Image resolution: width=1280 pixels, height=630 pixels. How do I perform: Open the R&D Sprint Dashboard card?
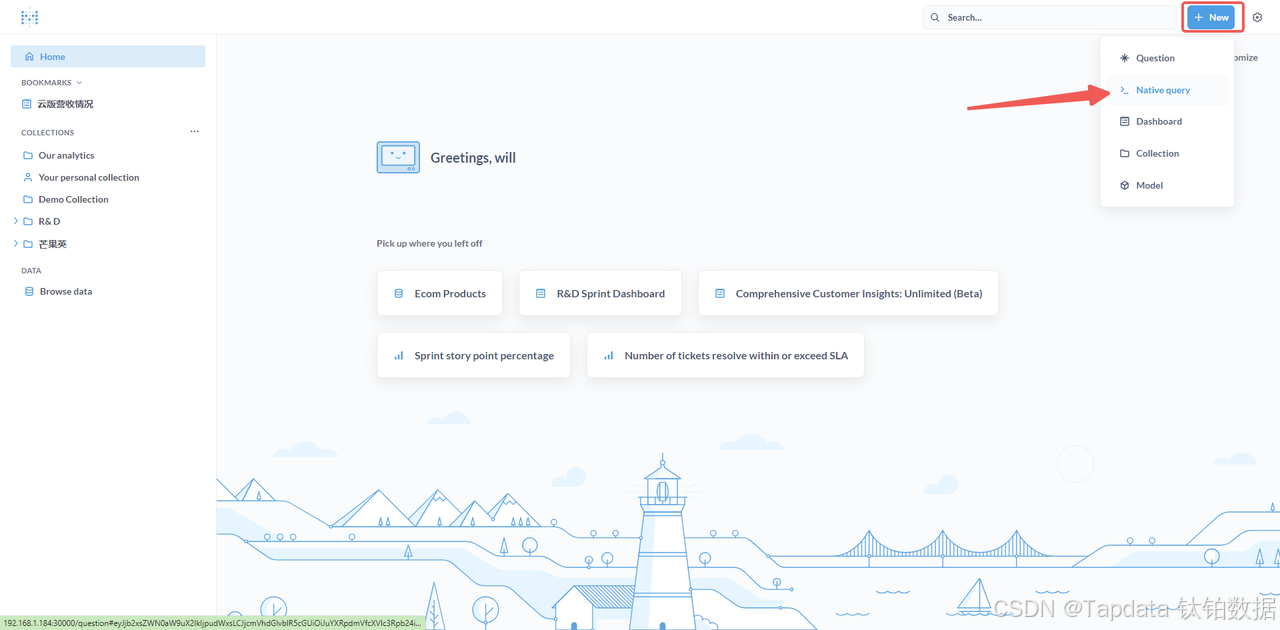coord(600,294)
